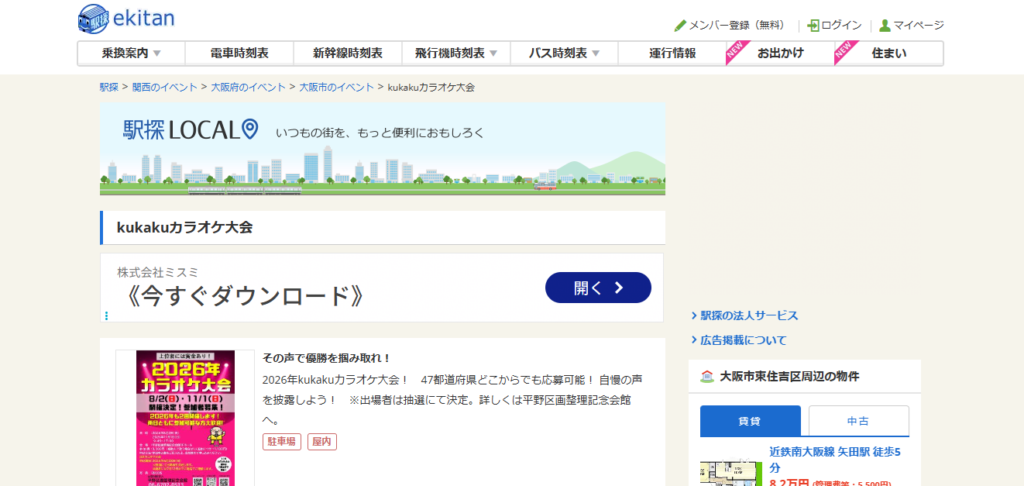Click the member registration pencil icon
This screenshot has width=1024, height=486.
pyautogui.click(x=680, y=25)
